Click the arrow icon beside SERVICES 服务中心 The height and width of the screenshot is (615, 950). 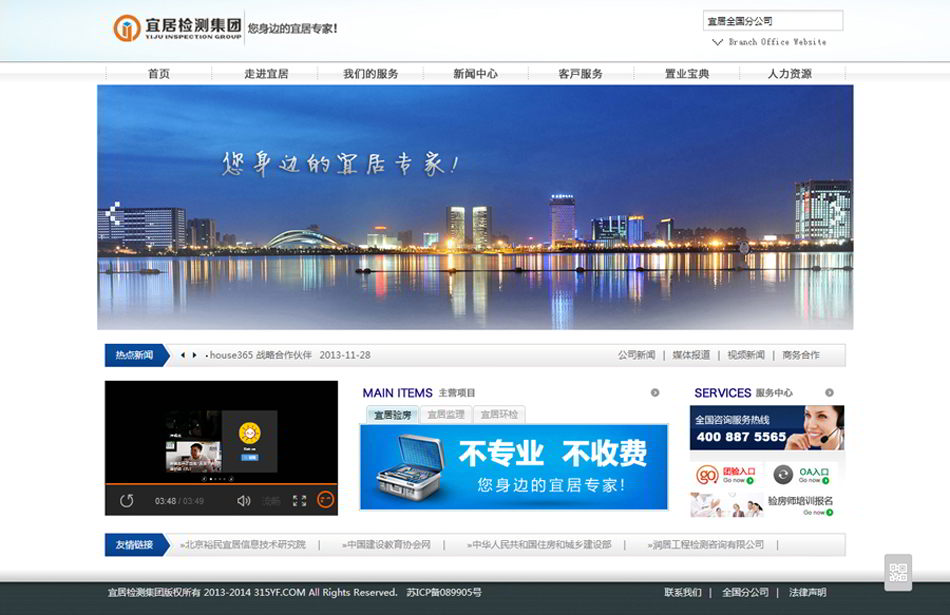pyautogui.click(x=829, y=393)
